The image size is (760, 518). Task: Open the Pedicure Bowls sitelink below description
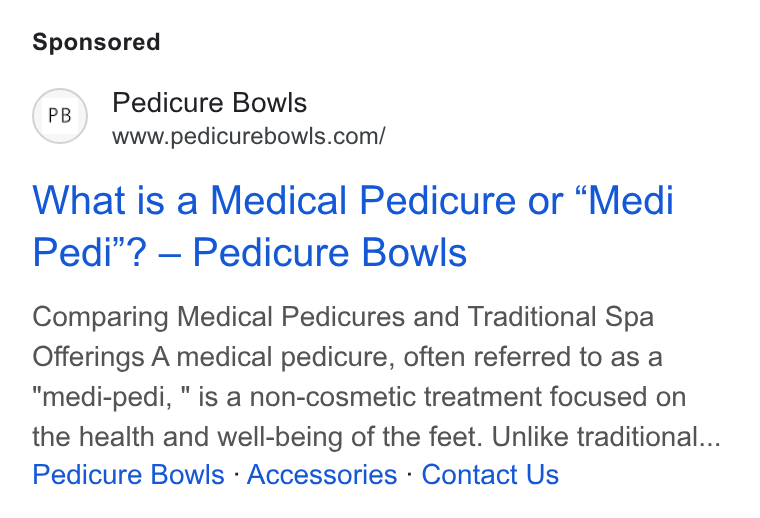pyautogui.click(x=128, y=474)
